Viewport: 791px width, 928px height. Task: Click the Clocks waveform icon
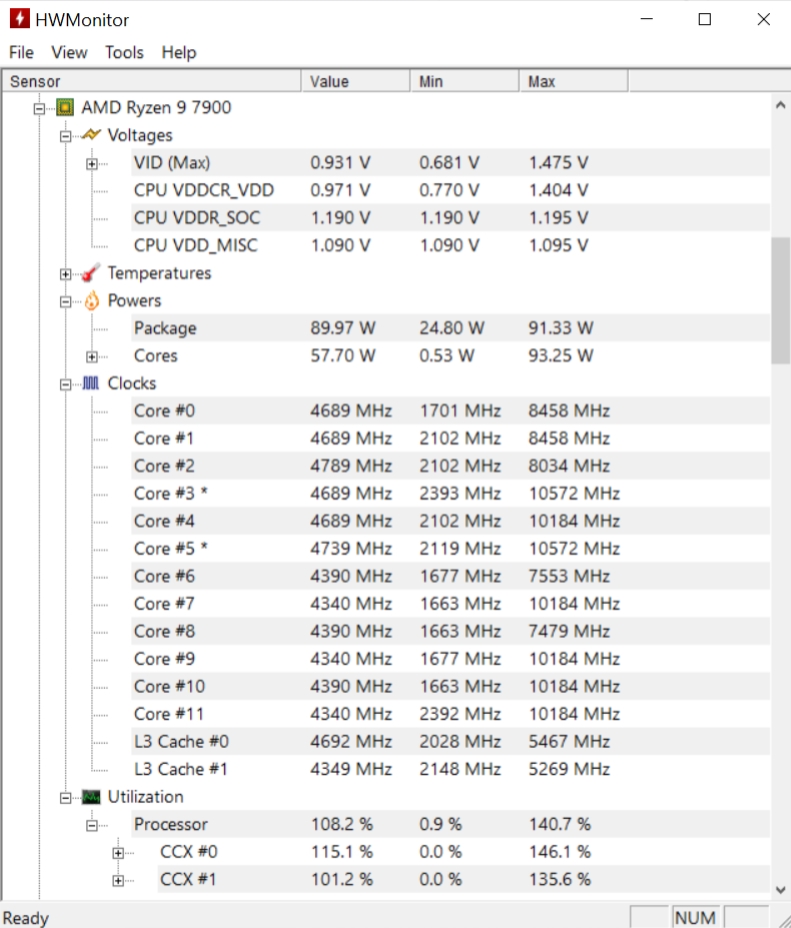tap(92, 383)
